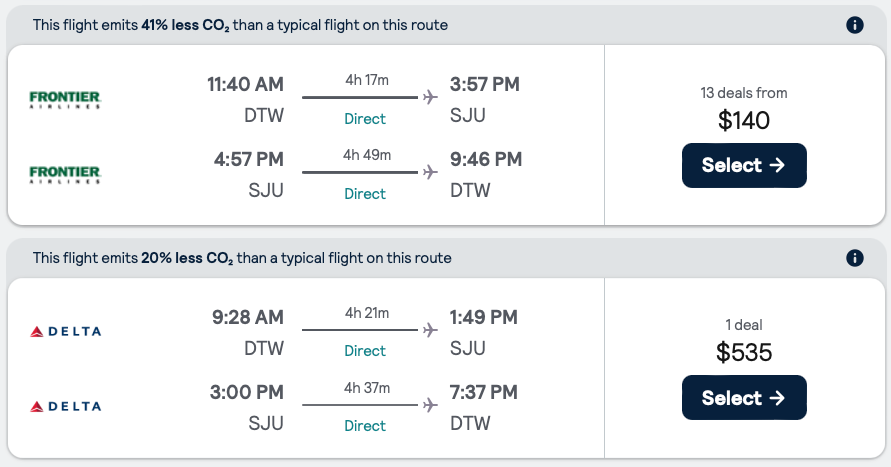This screenshot has height=467, width=891.
Task: Select the $140 Frontier flight deal
Action: pyautogui.click(x=744, y=166)
